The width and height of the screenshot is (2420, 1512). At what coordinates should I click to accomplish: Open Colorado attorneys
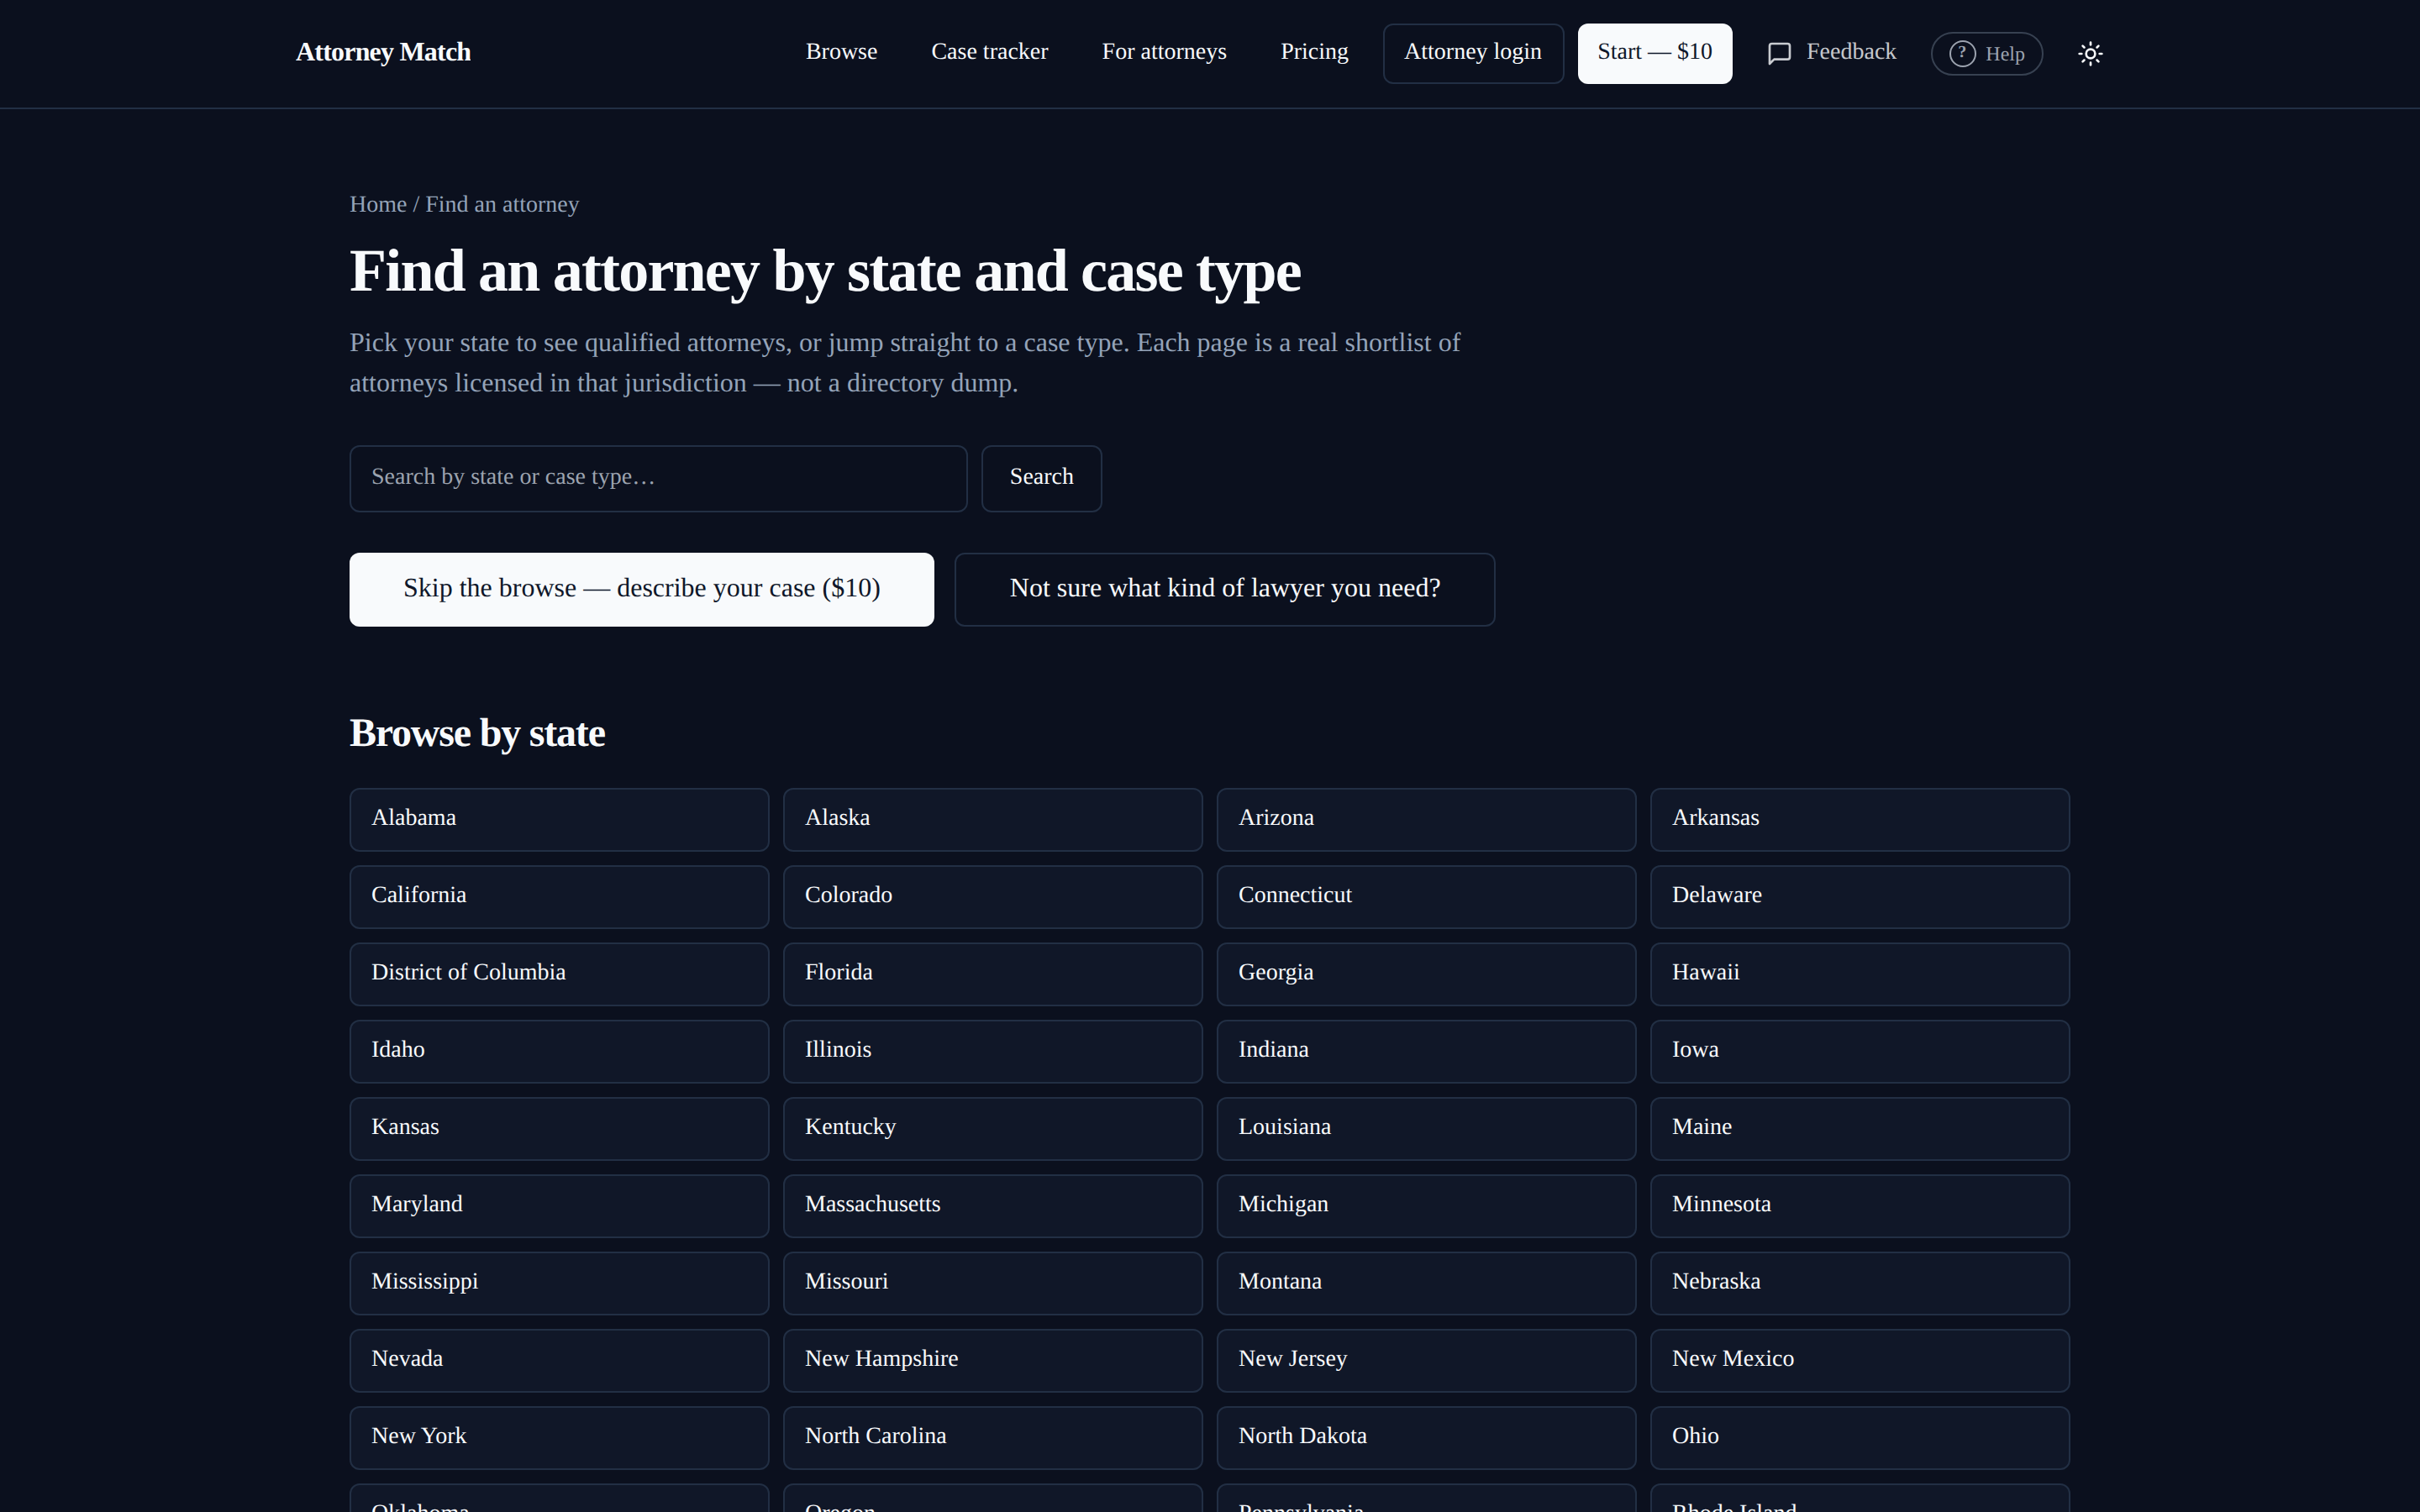[992, 896]
